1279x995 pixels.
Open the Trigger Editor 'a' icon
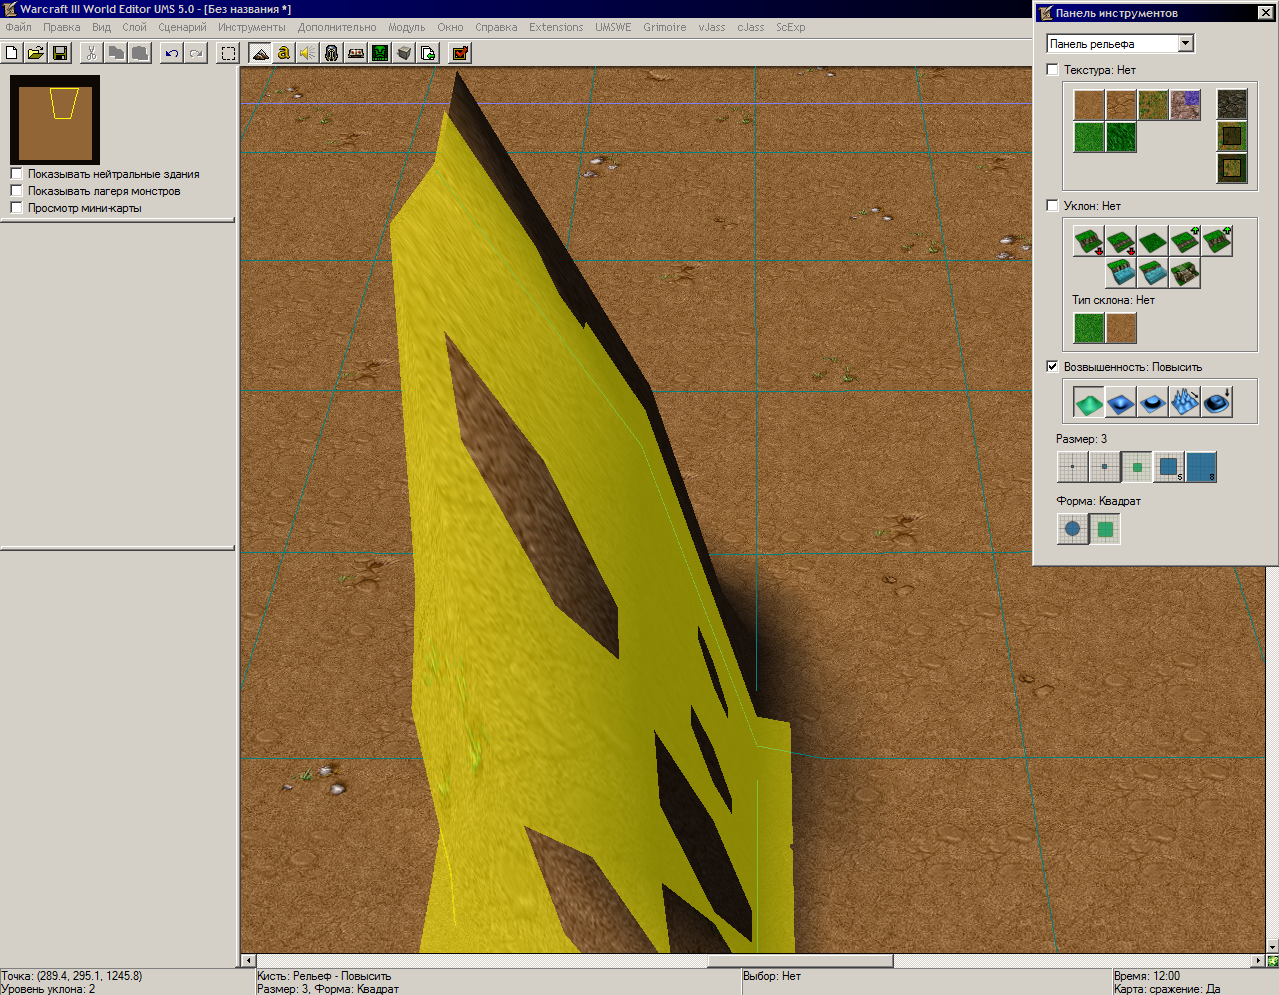pyautogui.click(x=284, y=53)
